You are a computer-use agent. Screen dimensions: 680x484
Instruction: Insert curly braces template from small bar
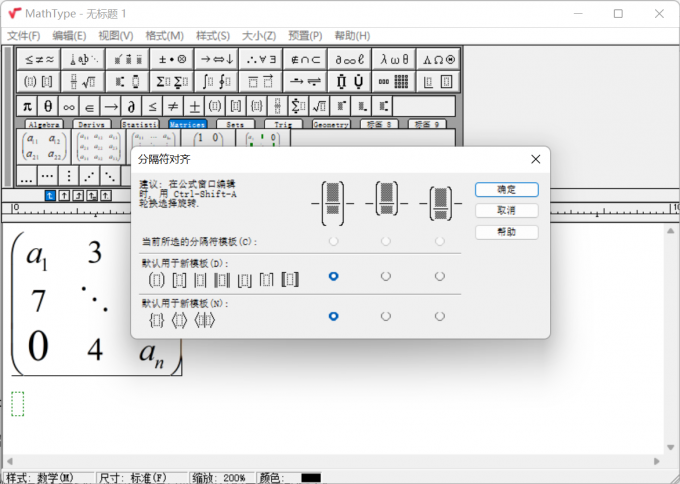(256, 106)
